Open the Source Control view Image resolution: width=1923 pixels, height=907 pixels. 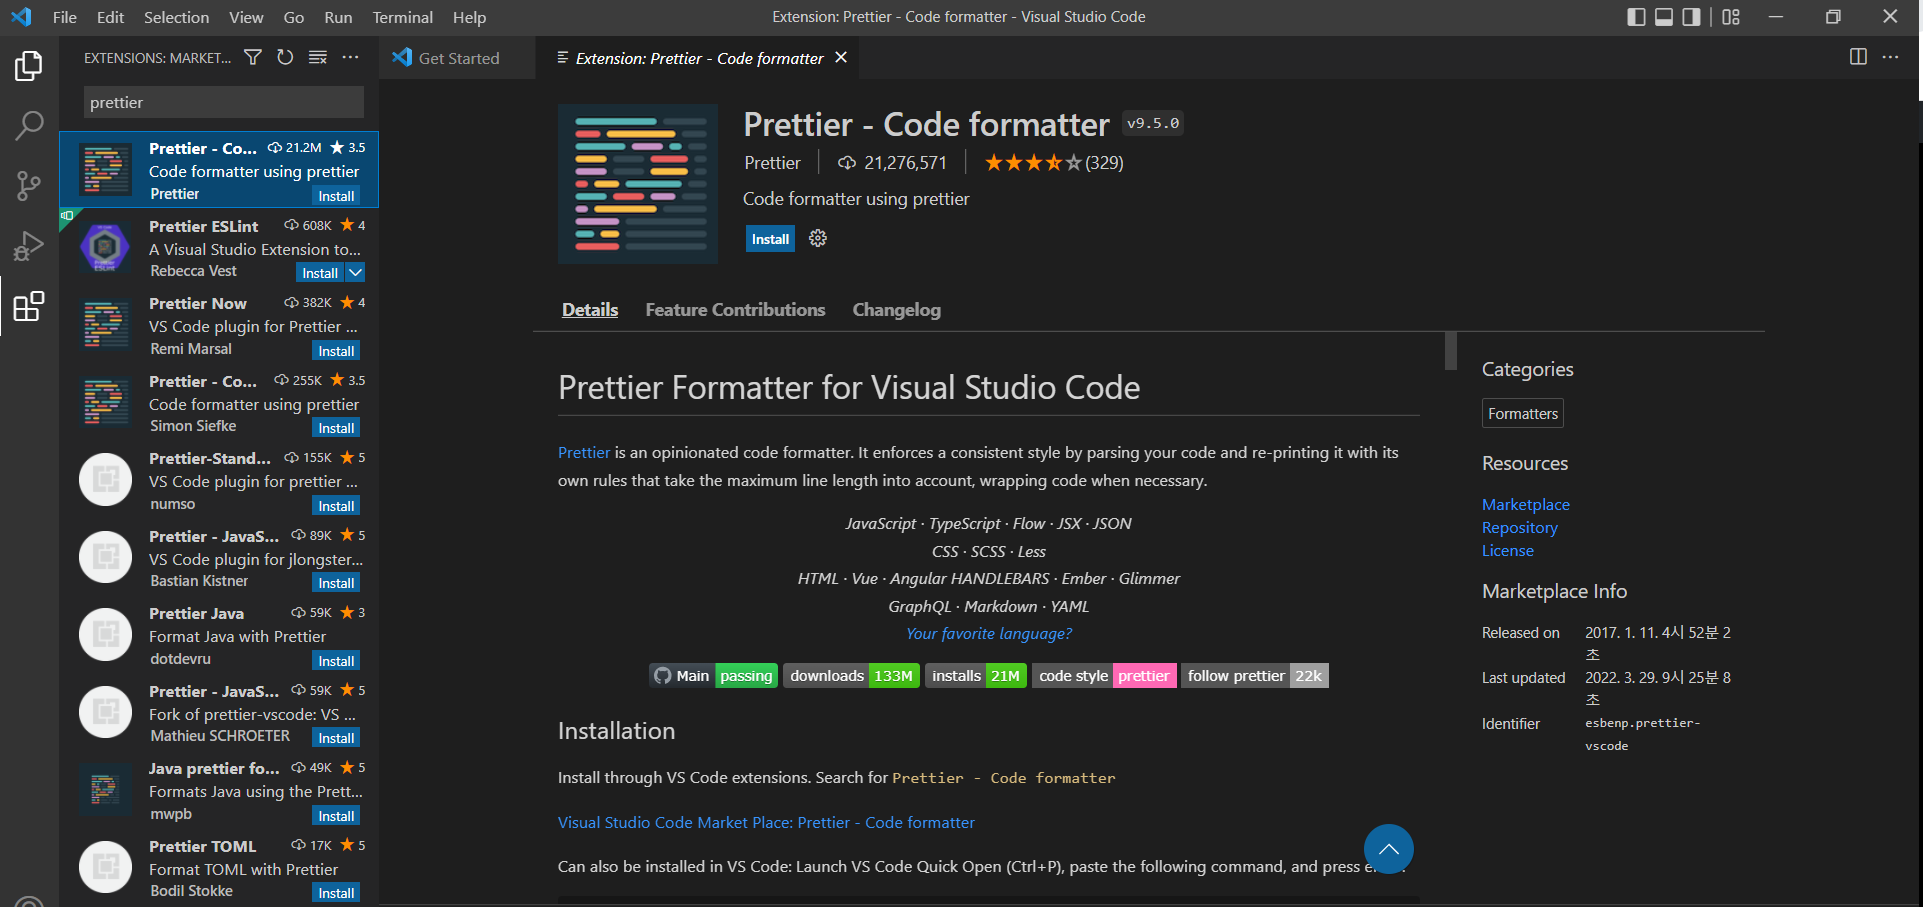pyautogui.click(x=29, y=186)
